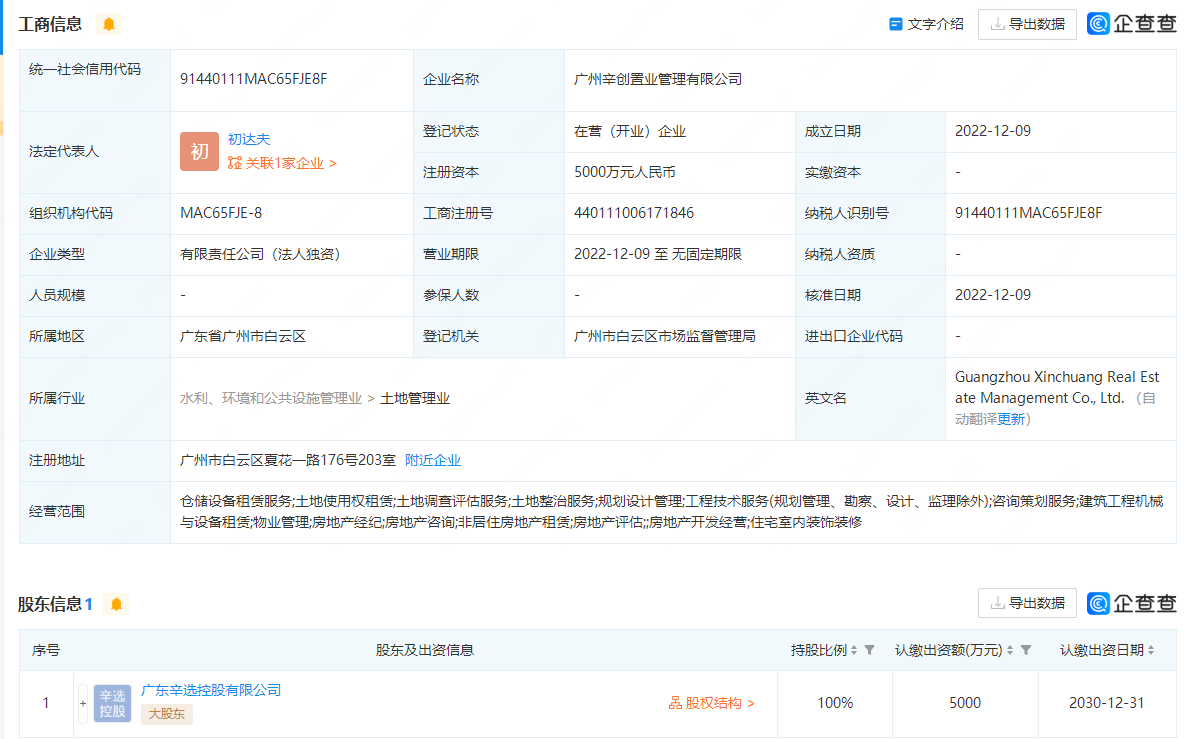The image size is (1186, 739).
Task: Filter the 认缴出资额 column
Action: coord(1026,650)
